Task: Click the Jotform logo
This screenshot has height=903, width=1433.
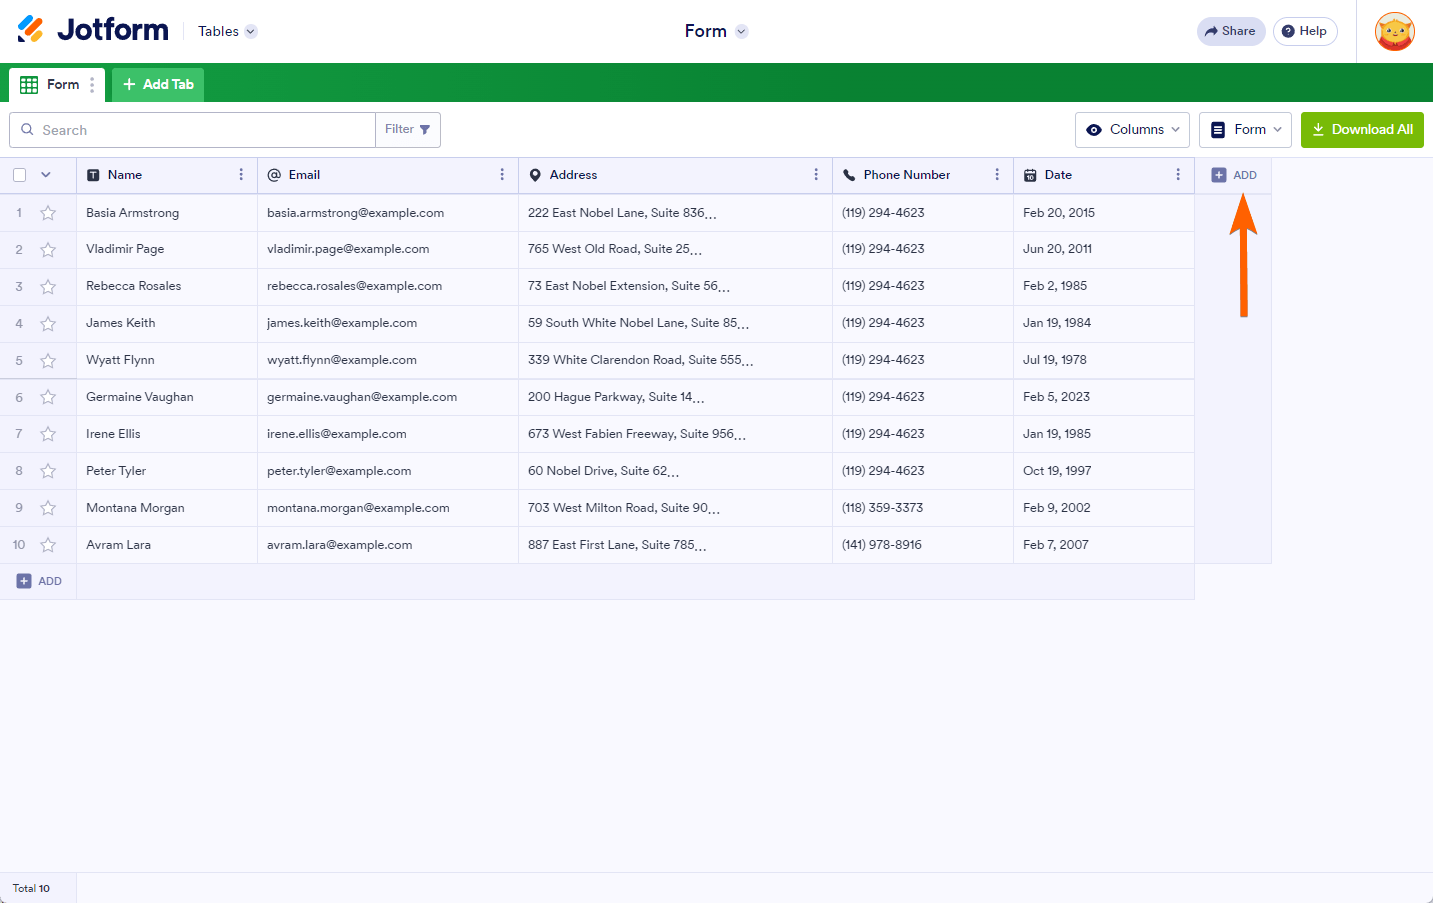Action: 93,30
